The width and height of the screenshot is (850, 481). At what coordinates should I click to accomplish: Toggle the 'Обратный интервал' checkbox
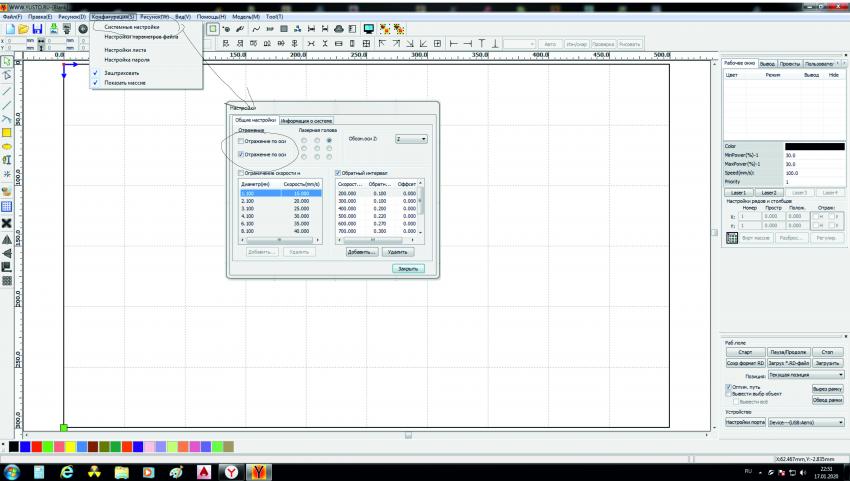(x=339, y=173)
